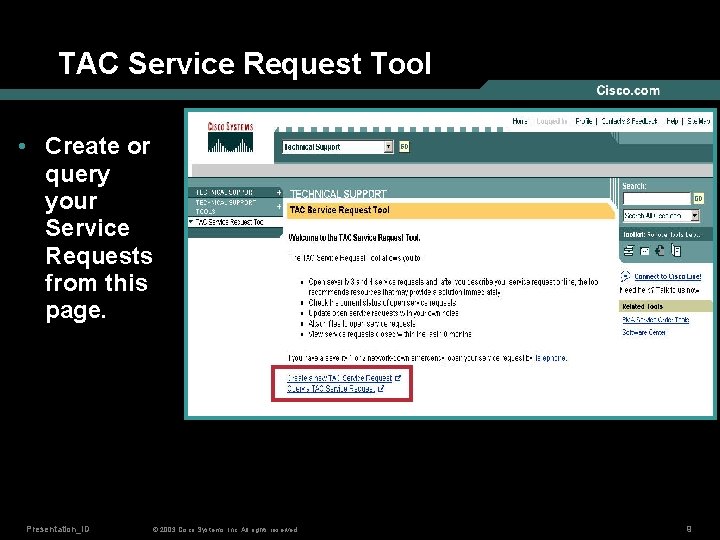720x540 pixels.
Task: Click Logged In in the top navigation
Action: [x=551, y=121]
